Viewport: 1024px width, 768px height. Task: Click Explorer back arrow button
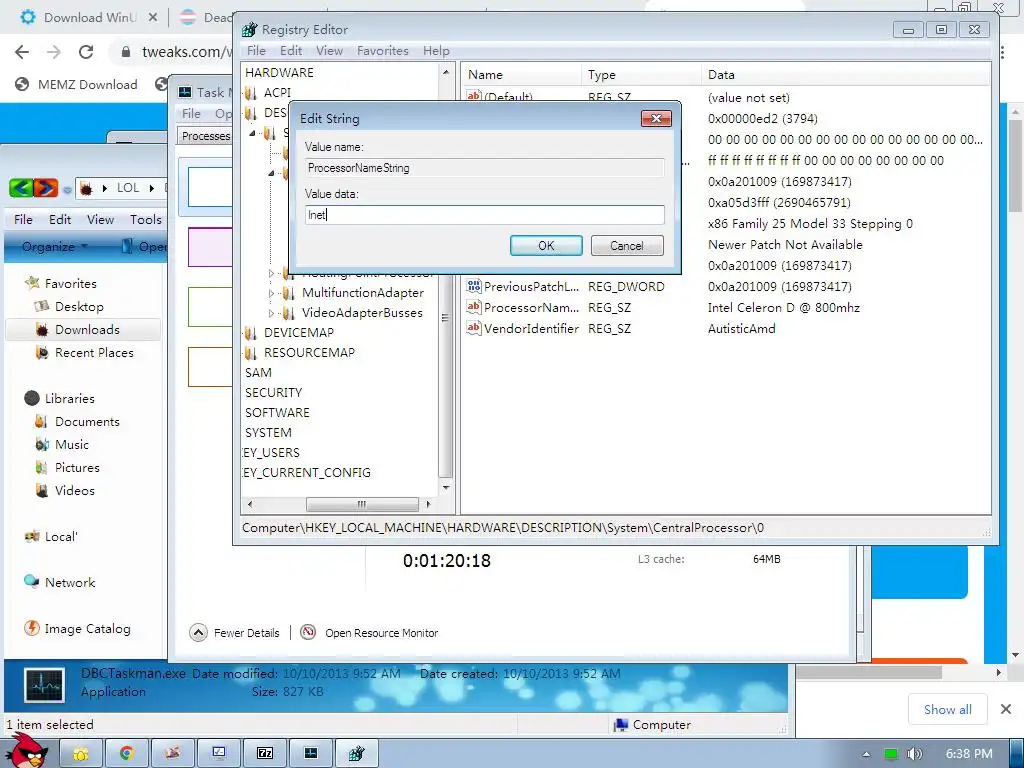click(21, 188)
